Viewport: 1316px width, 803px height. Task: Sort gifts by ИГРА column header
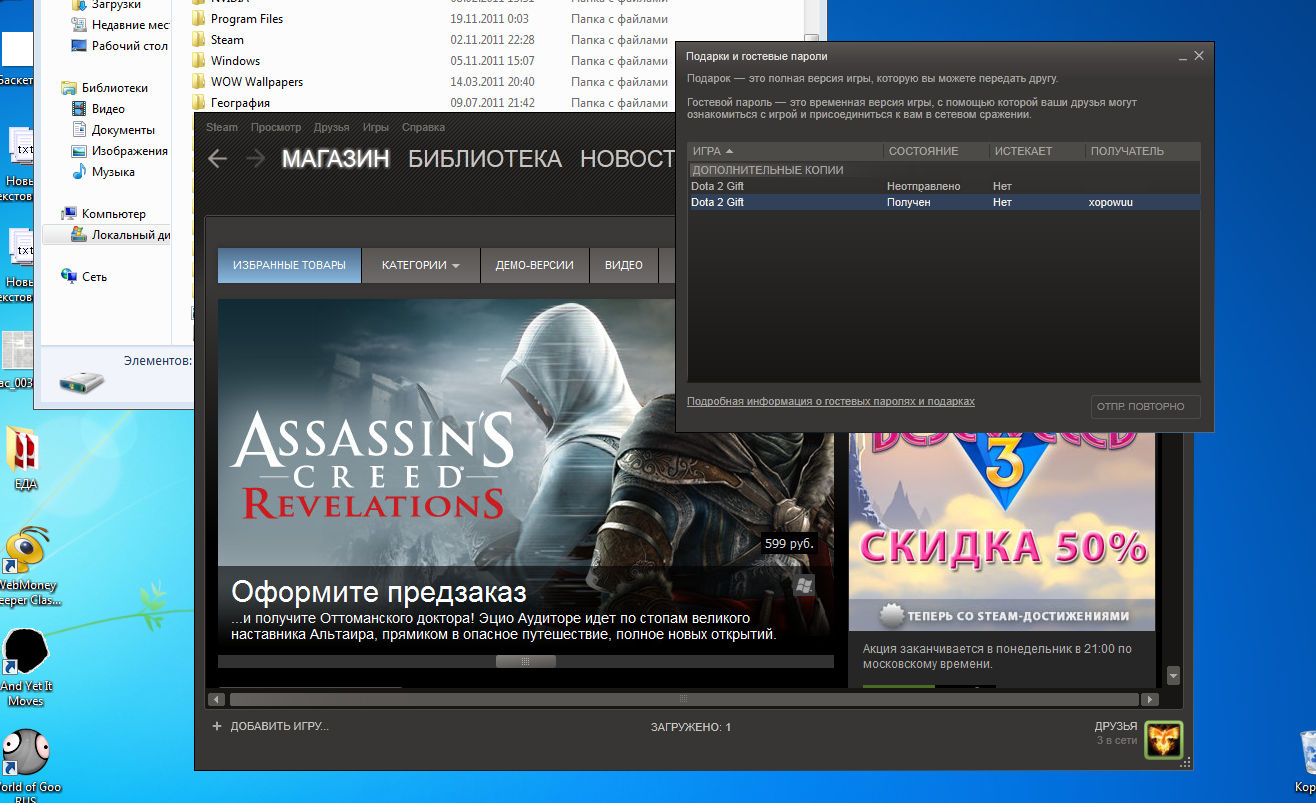click(785, 151)
